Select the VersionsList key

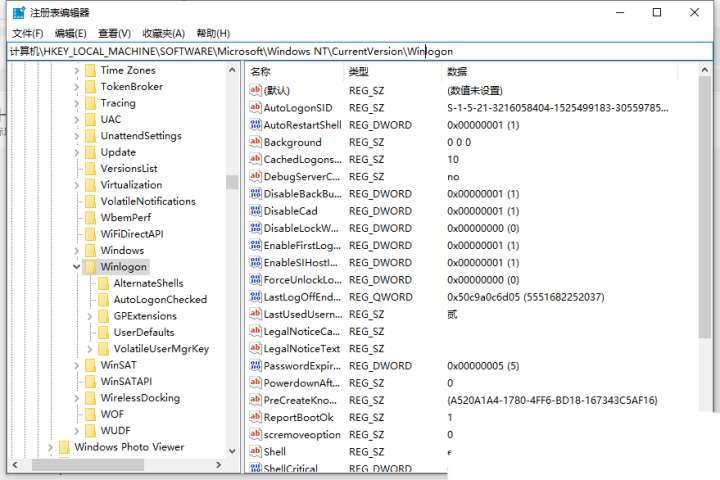(129, 169)
